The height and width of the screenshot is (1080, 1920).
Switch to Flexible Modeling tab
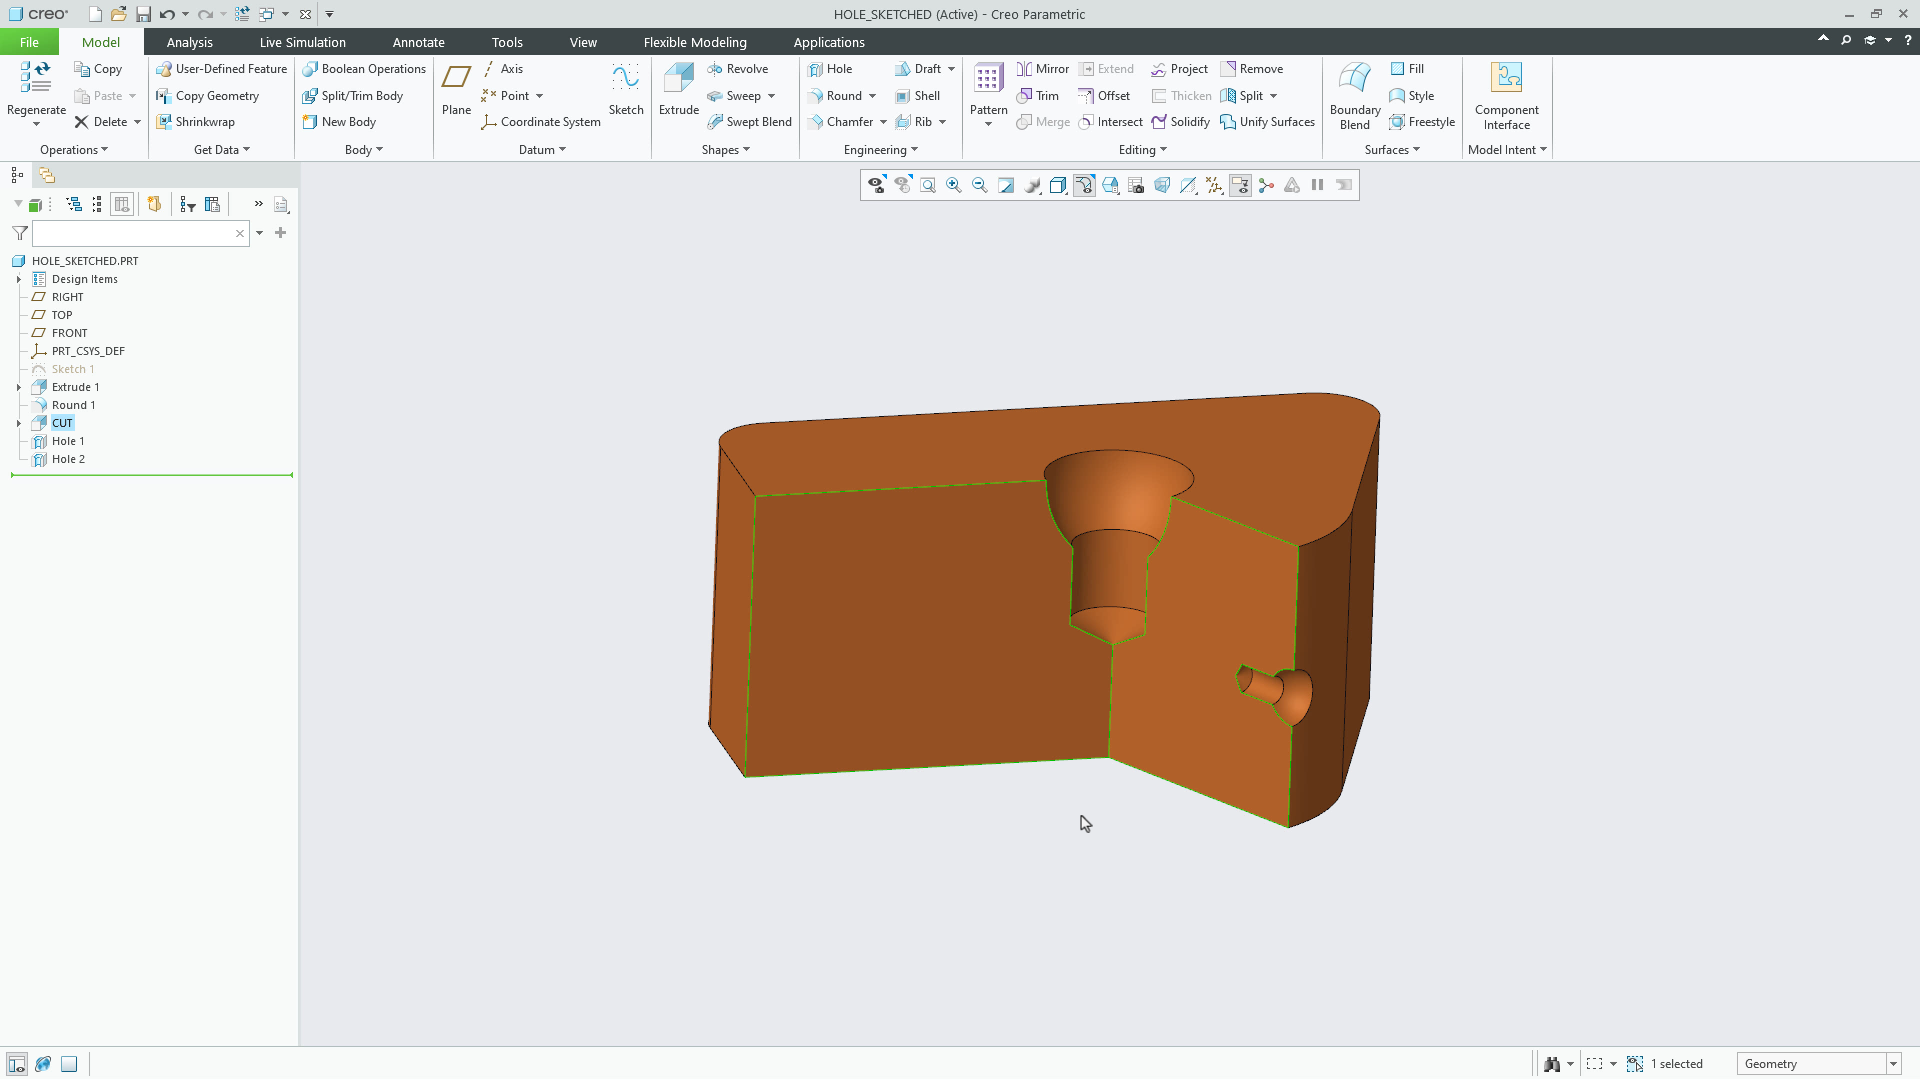[x=695, y=42]
